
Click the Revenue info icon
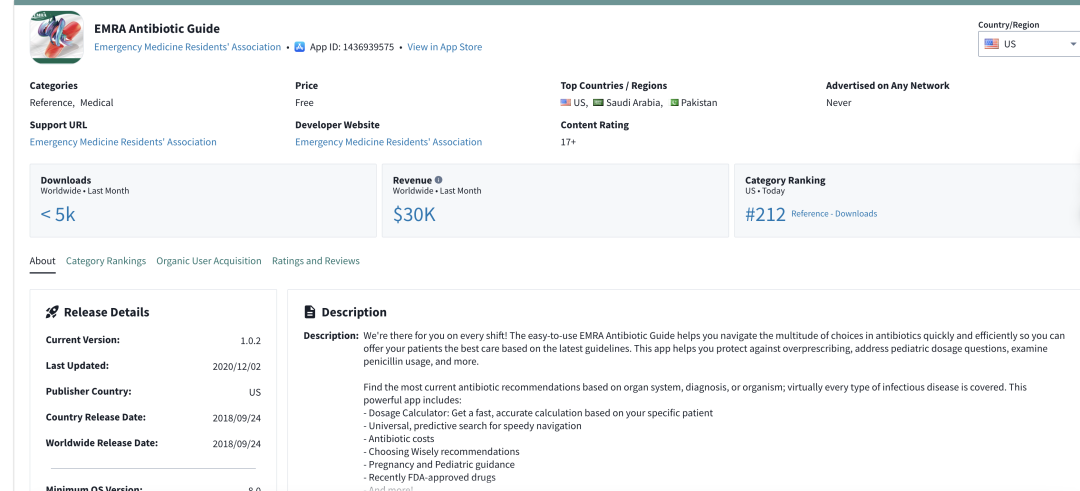pyautogui.click(x=439, y=180)
